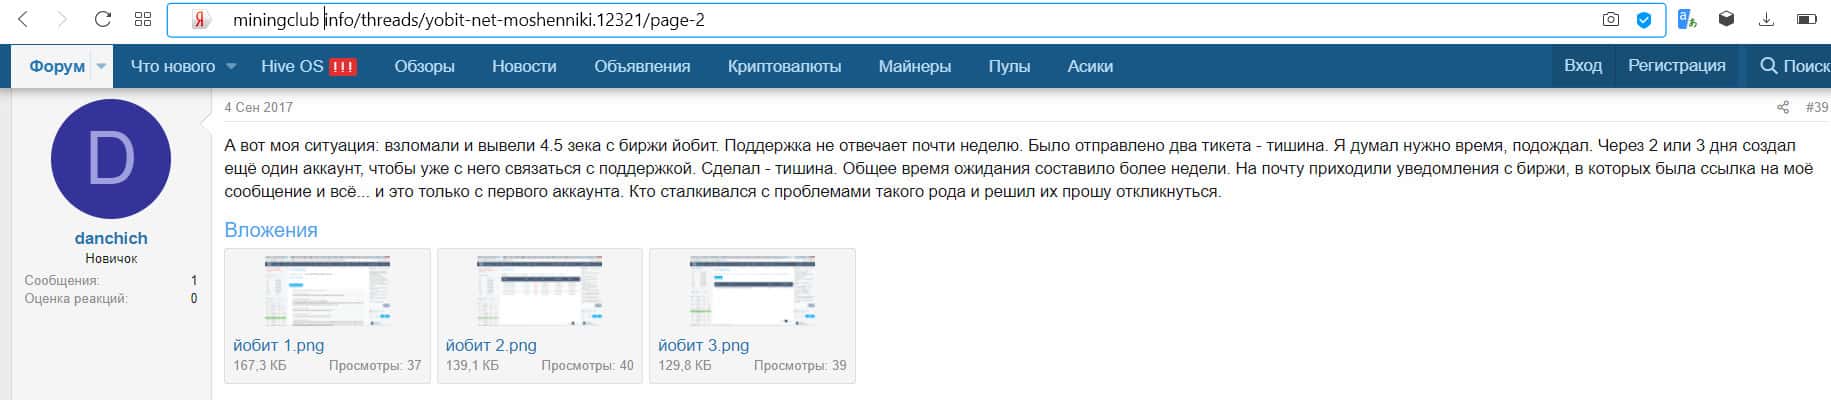Click the camera screenshot icon in address bar
Image resolution: width=1831 pixels, height=400 pixels.
(x=1610, y=19)
